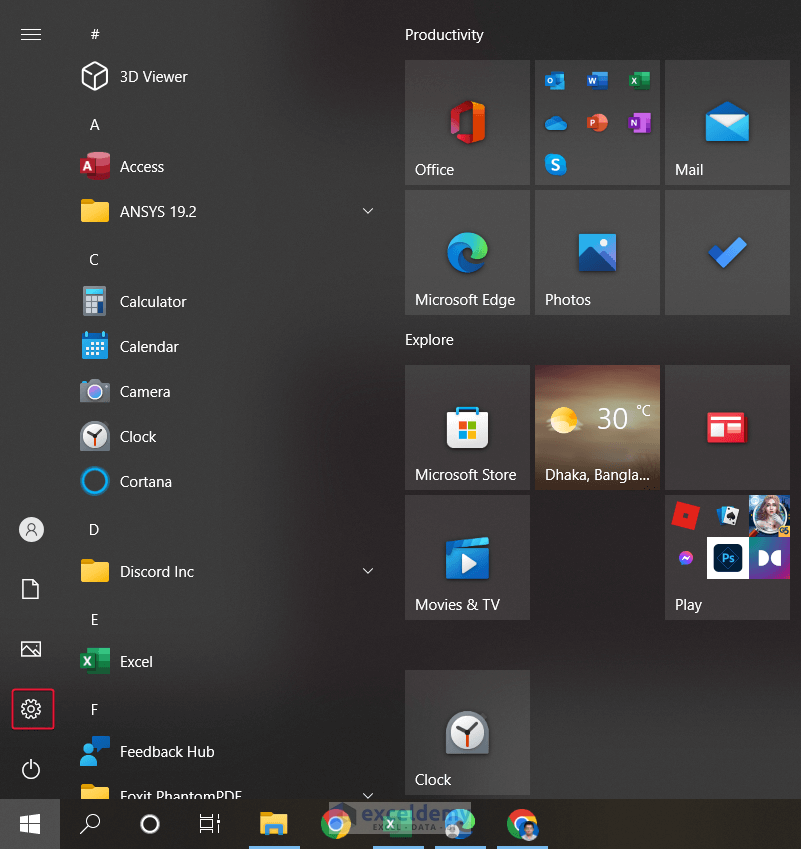Screen dimensions: 801x849
Task: Click the letter group E header
Action: pyautogui.click(x=95, y=619)
